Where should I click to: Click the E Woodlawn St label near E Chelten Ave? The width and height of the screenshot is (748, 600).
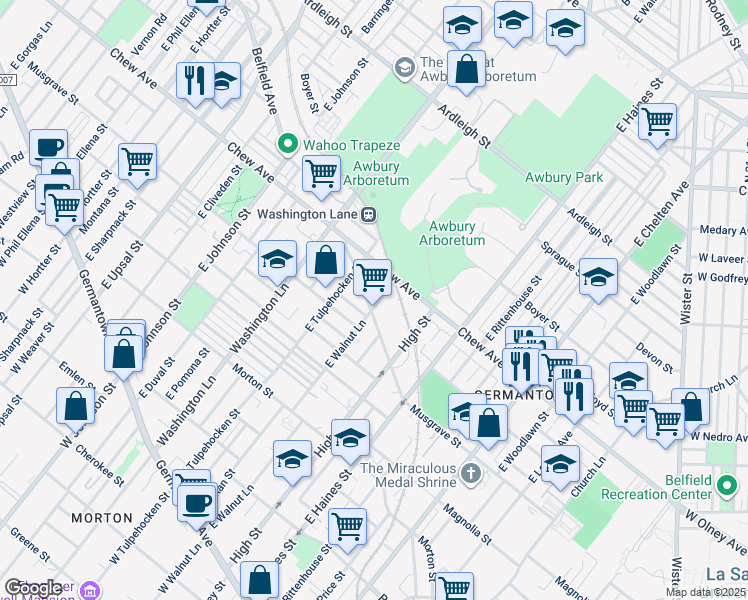[656, 274]
